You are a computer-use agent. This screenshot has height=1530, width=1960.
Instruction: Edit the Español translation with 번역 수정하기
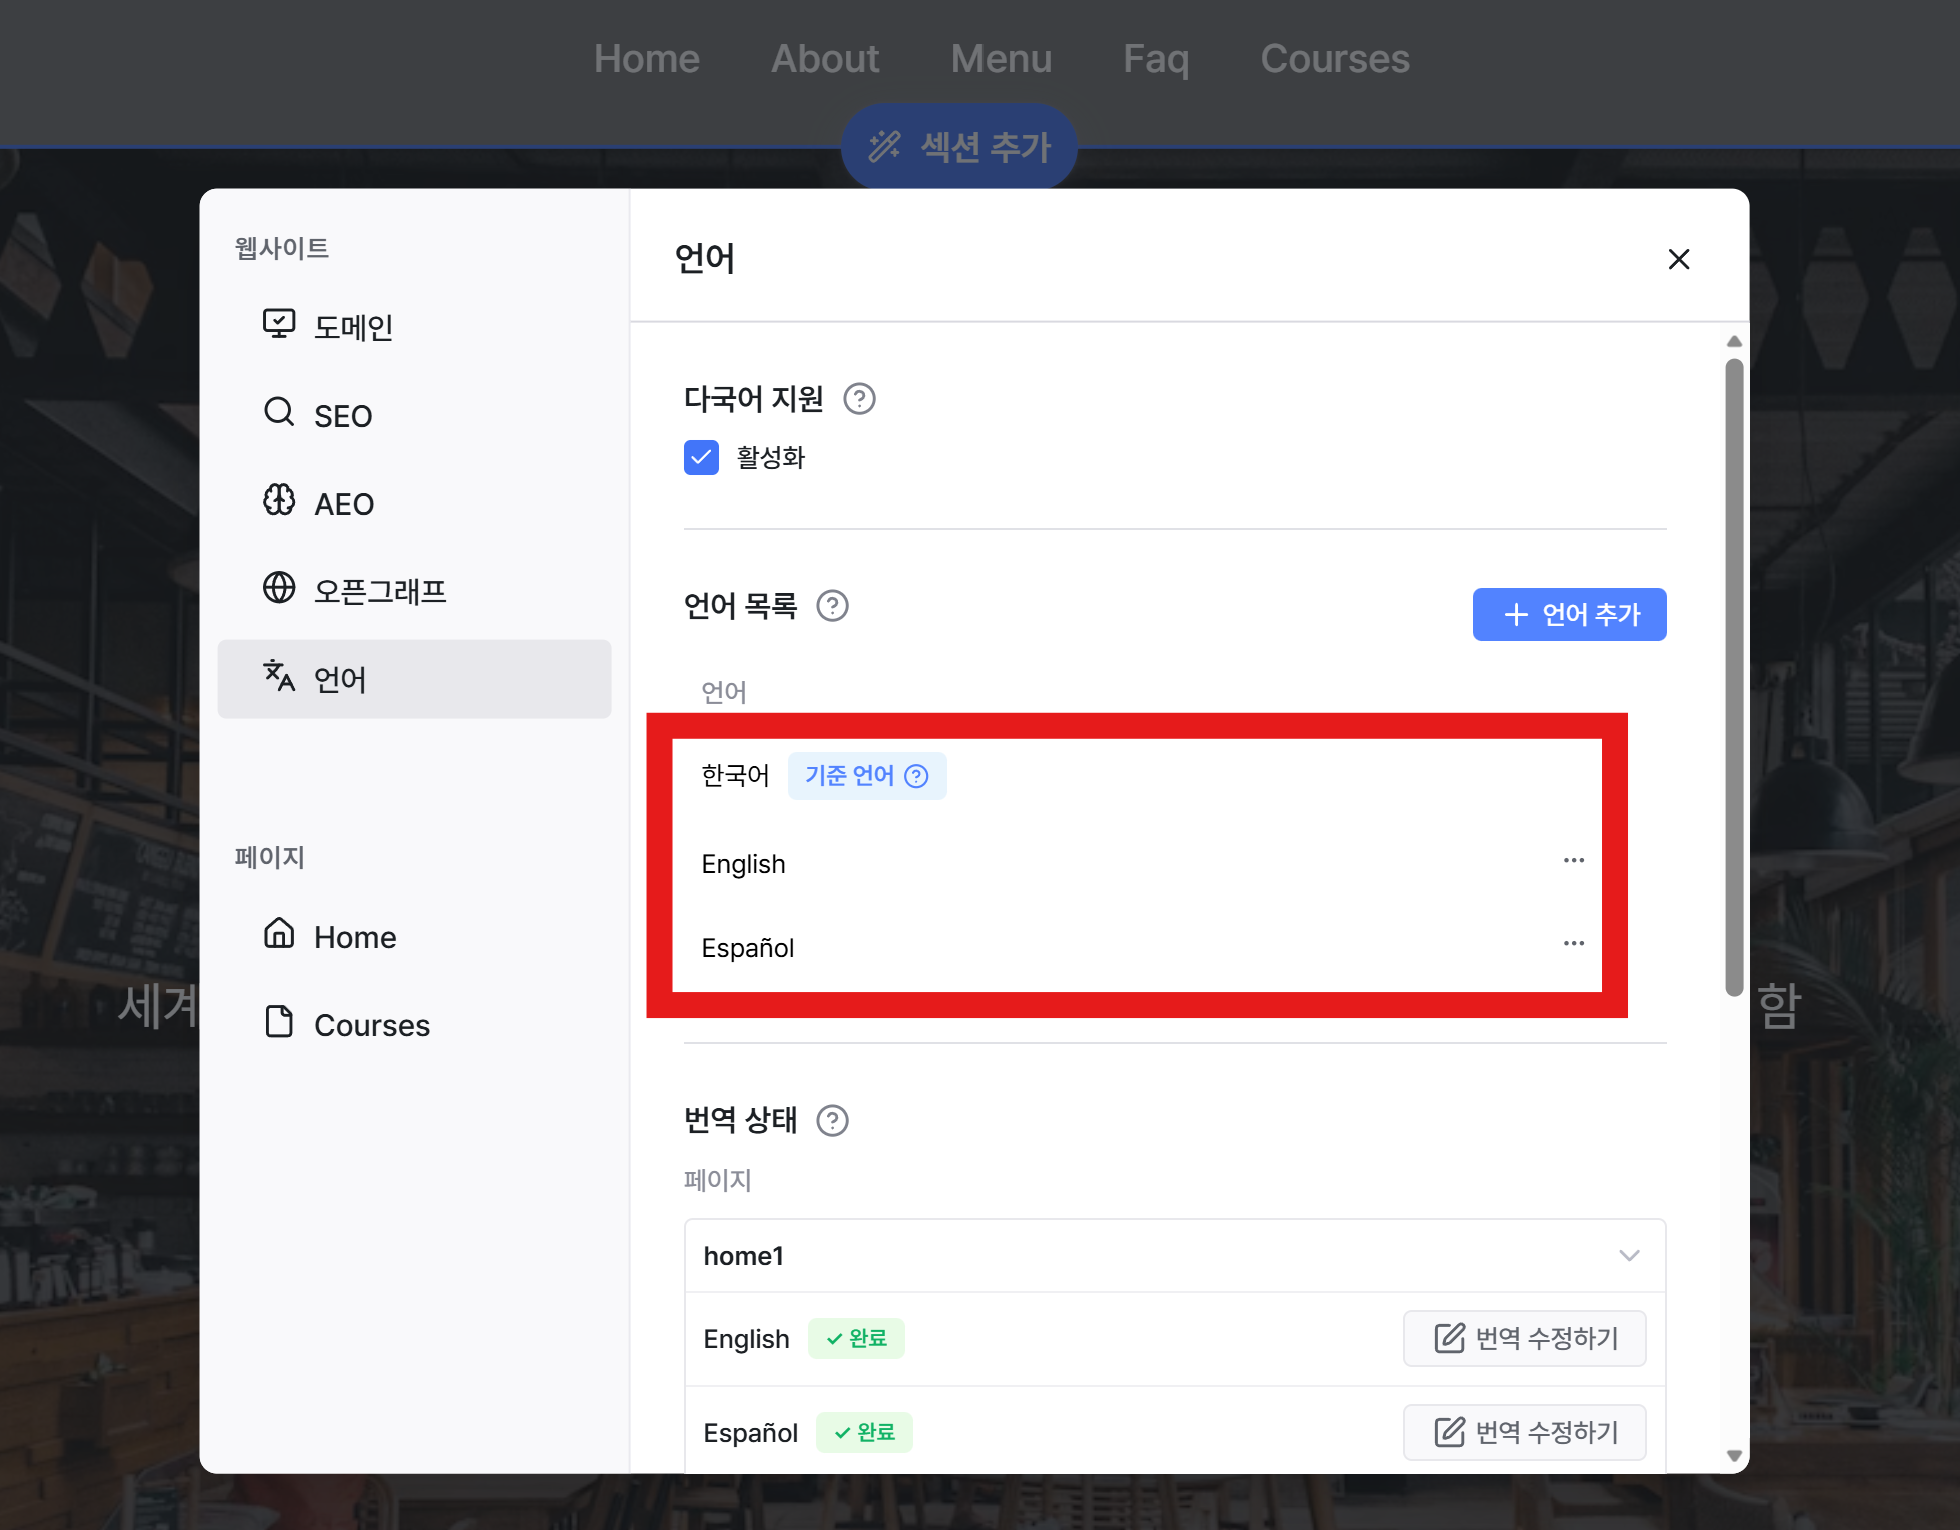coord(1524,1432)
